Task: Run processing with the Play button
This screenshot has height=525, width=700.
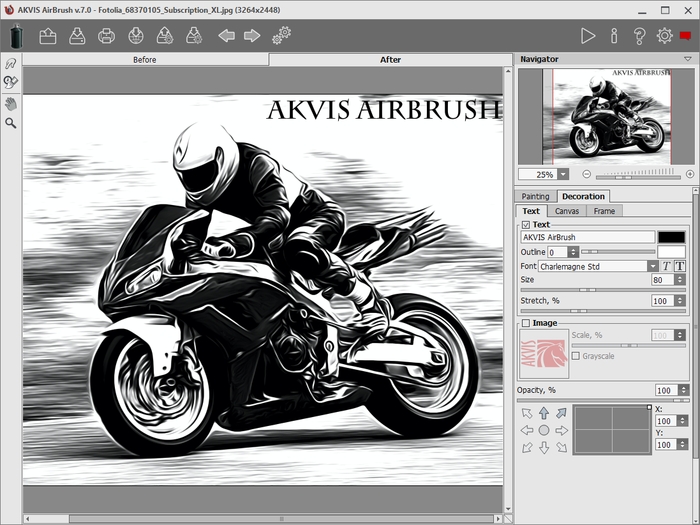Action: [588, 36]
